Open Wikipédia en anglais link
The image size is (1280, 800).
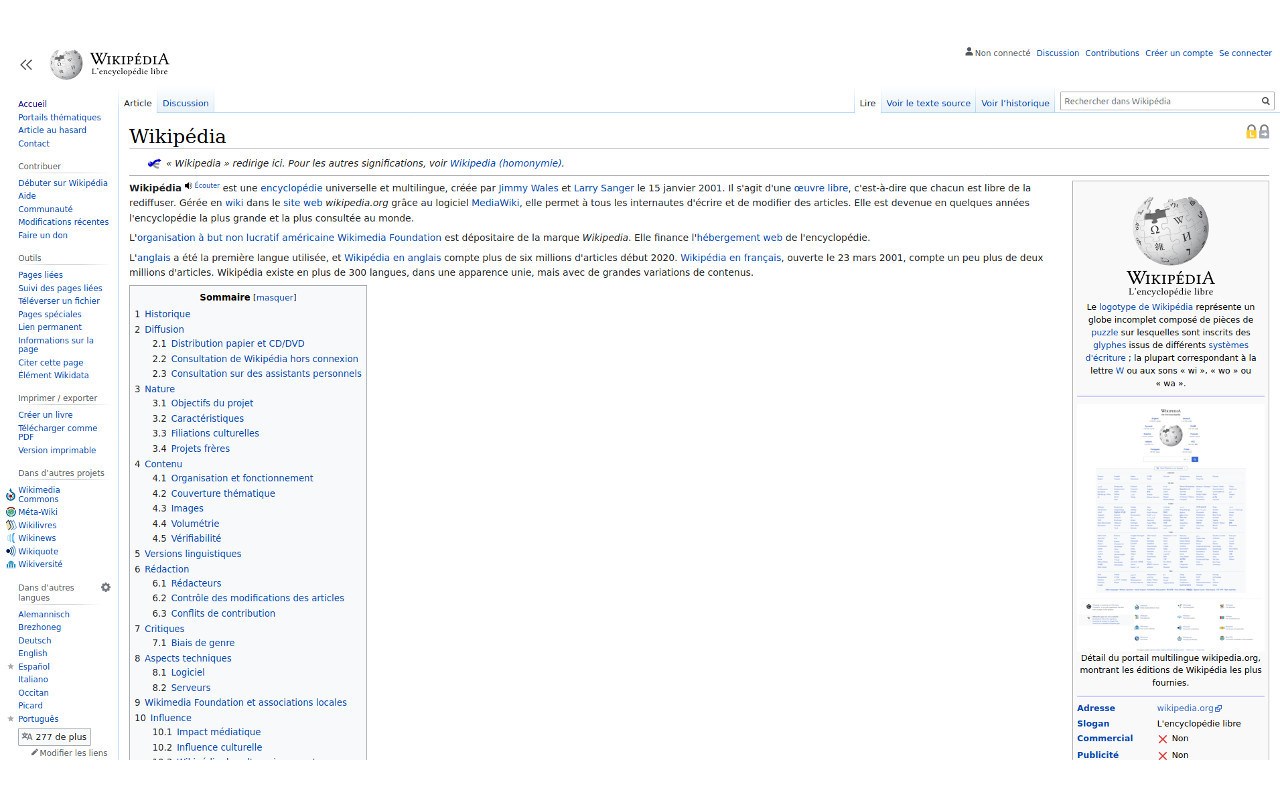[393, 258]
